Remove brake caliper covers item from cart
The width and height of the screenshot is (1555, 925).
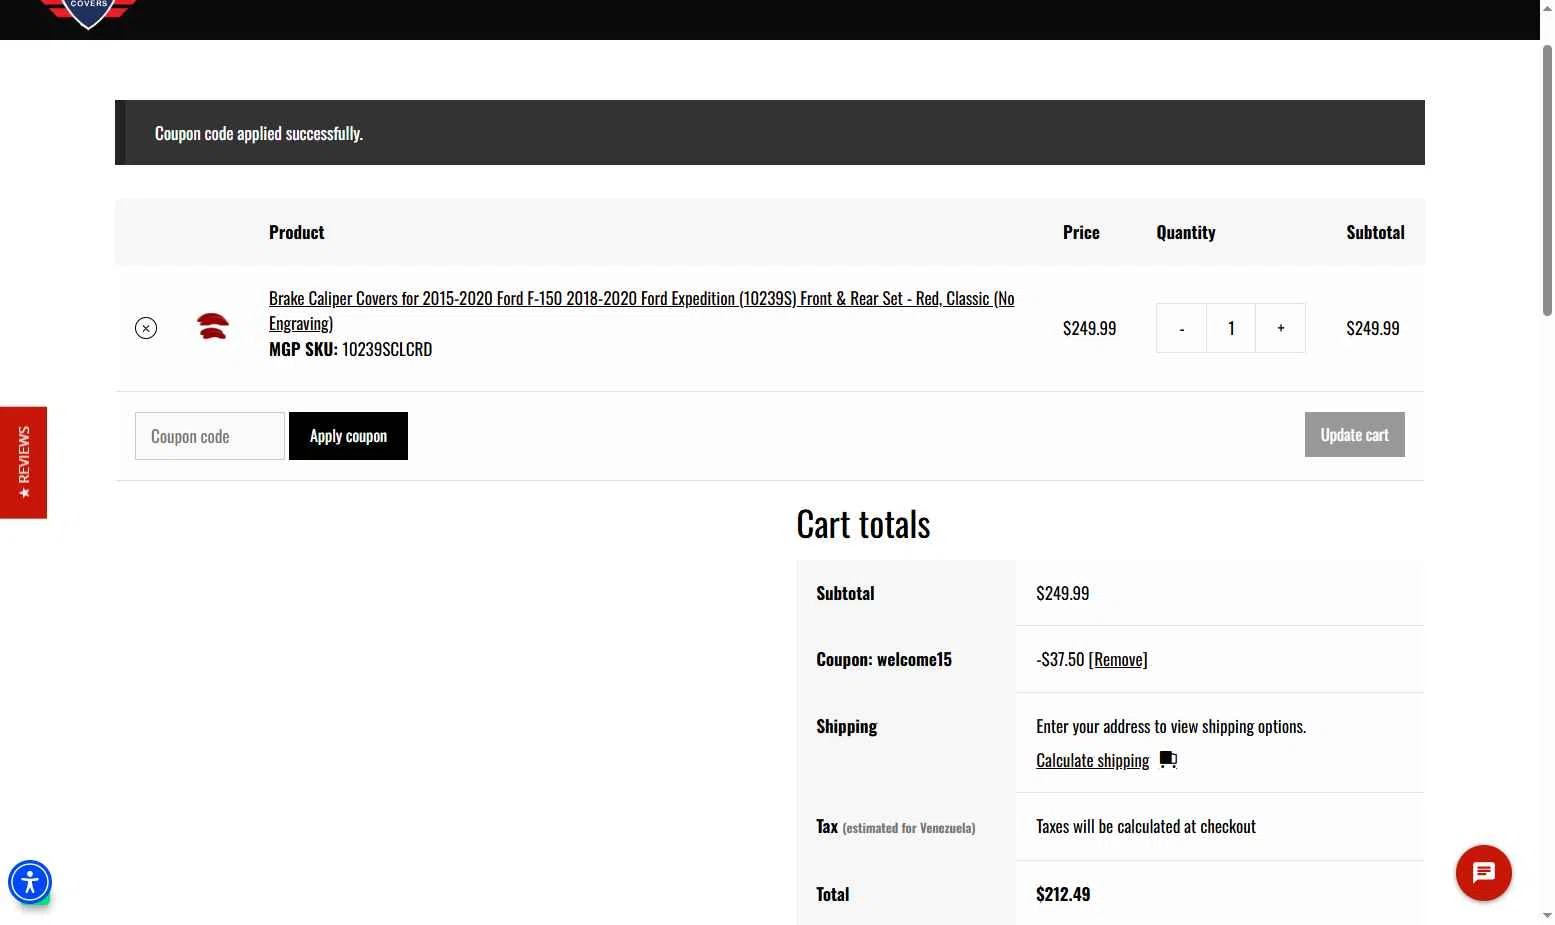coord(146,328)
